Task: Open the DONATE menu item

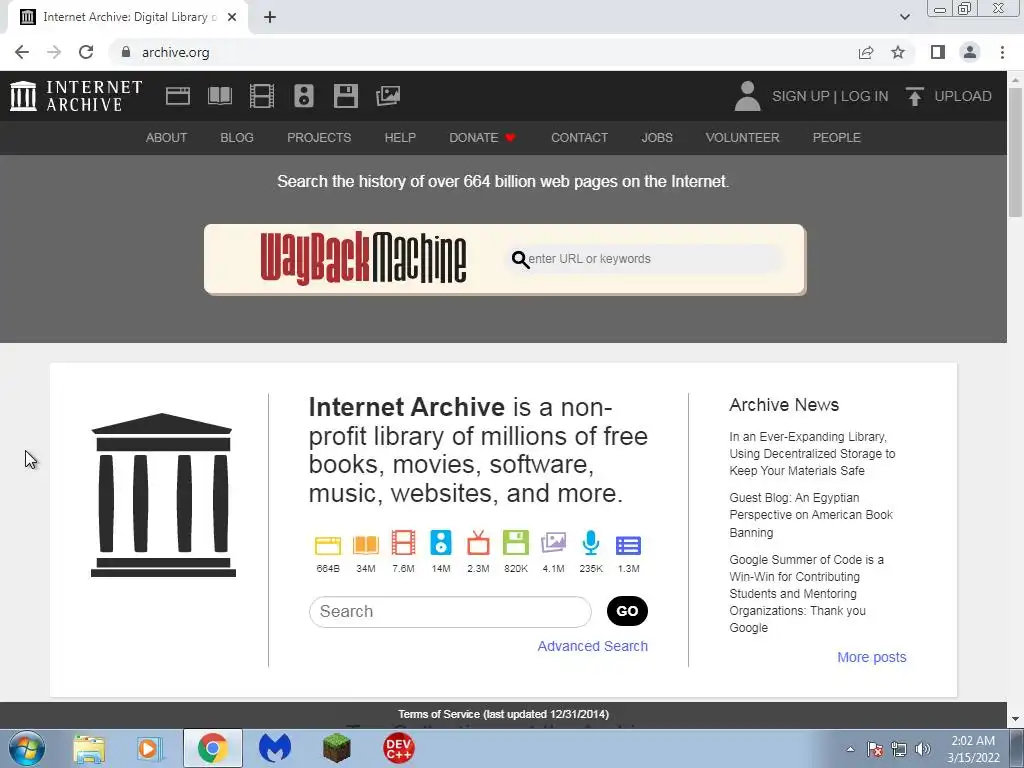Action: 482,138
